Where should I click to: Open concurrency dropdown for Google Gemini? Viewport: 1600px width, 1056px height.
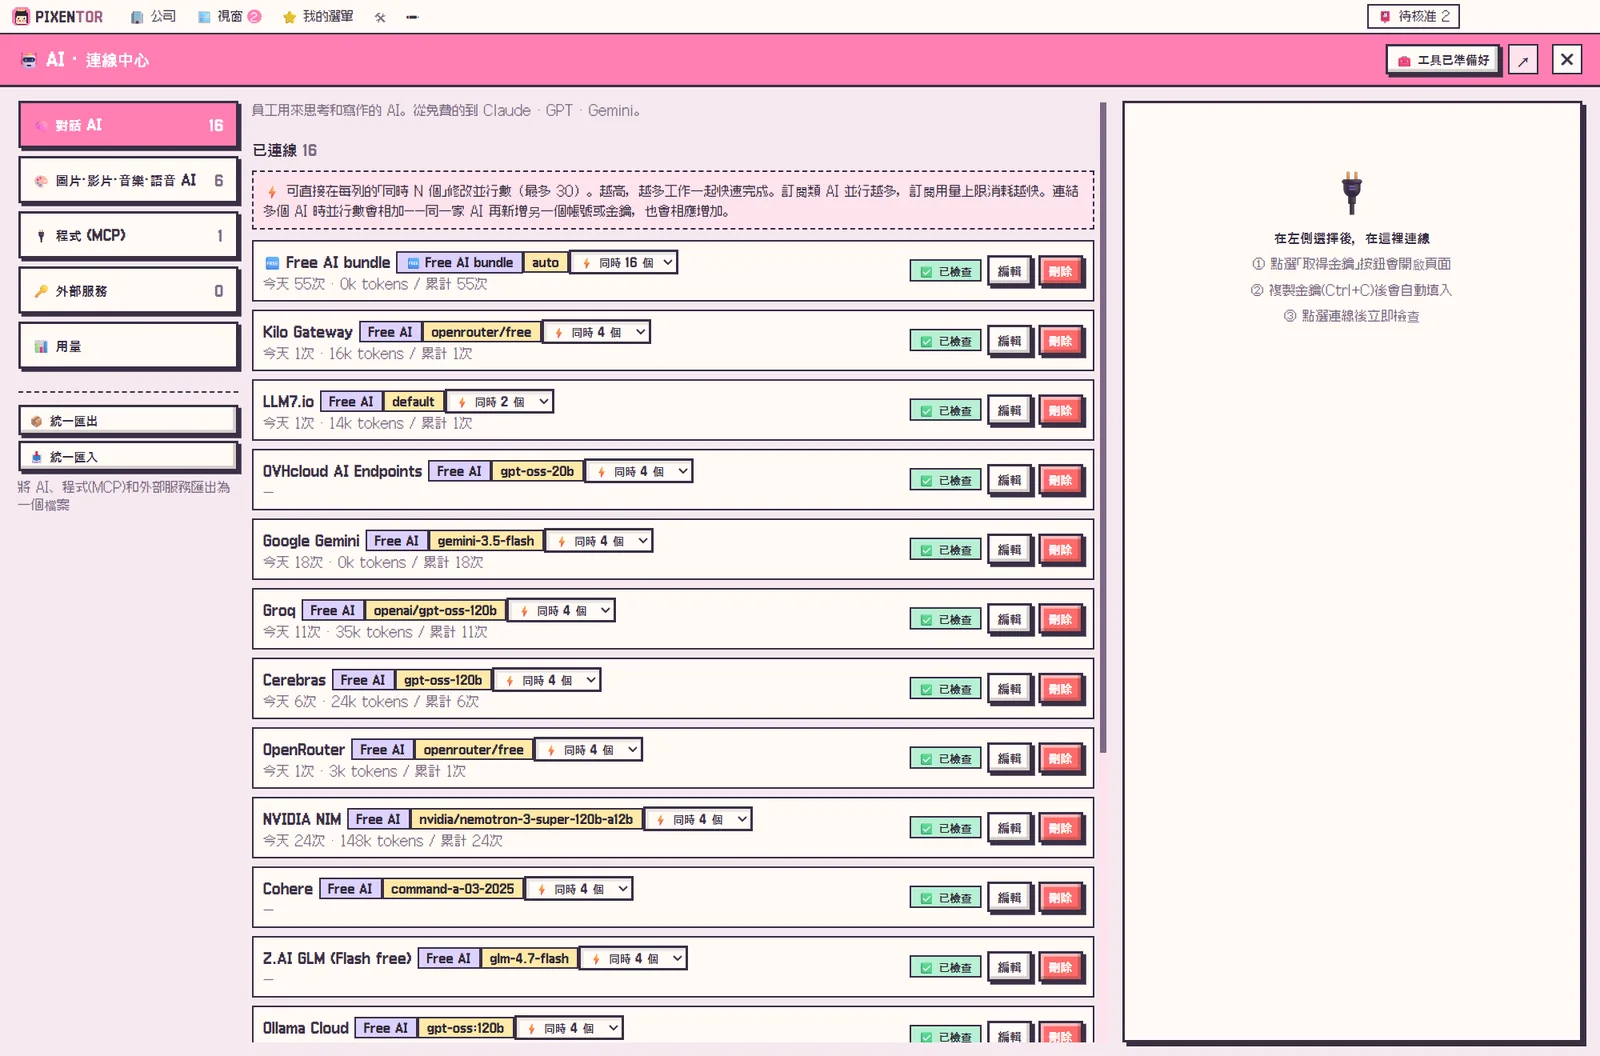599,541
